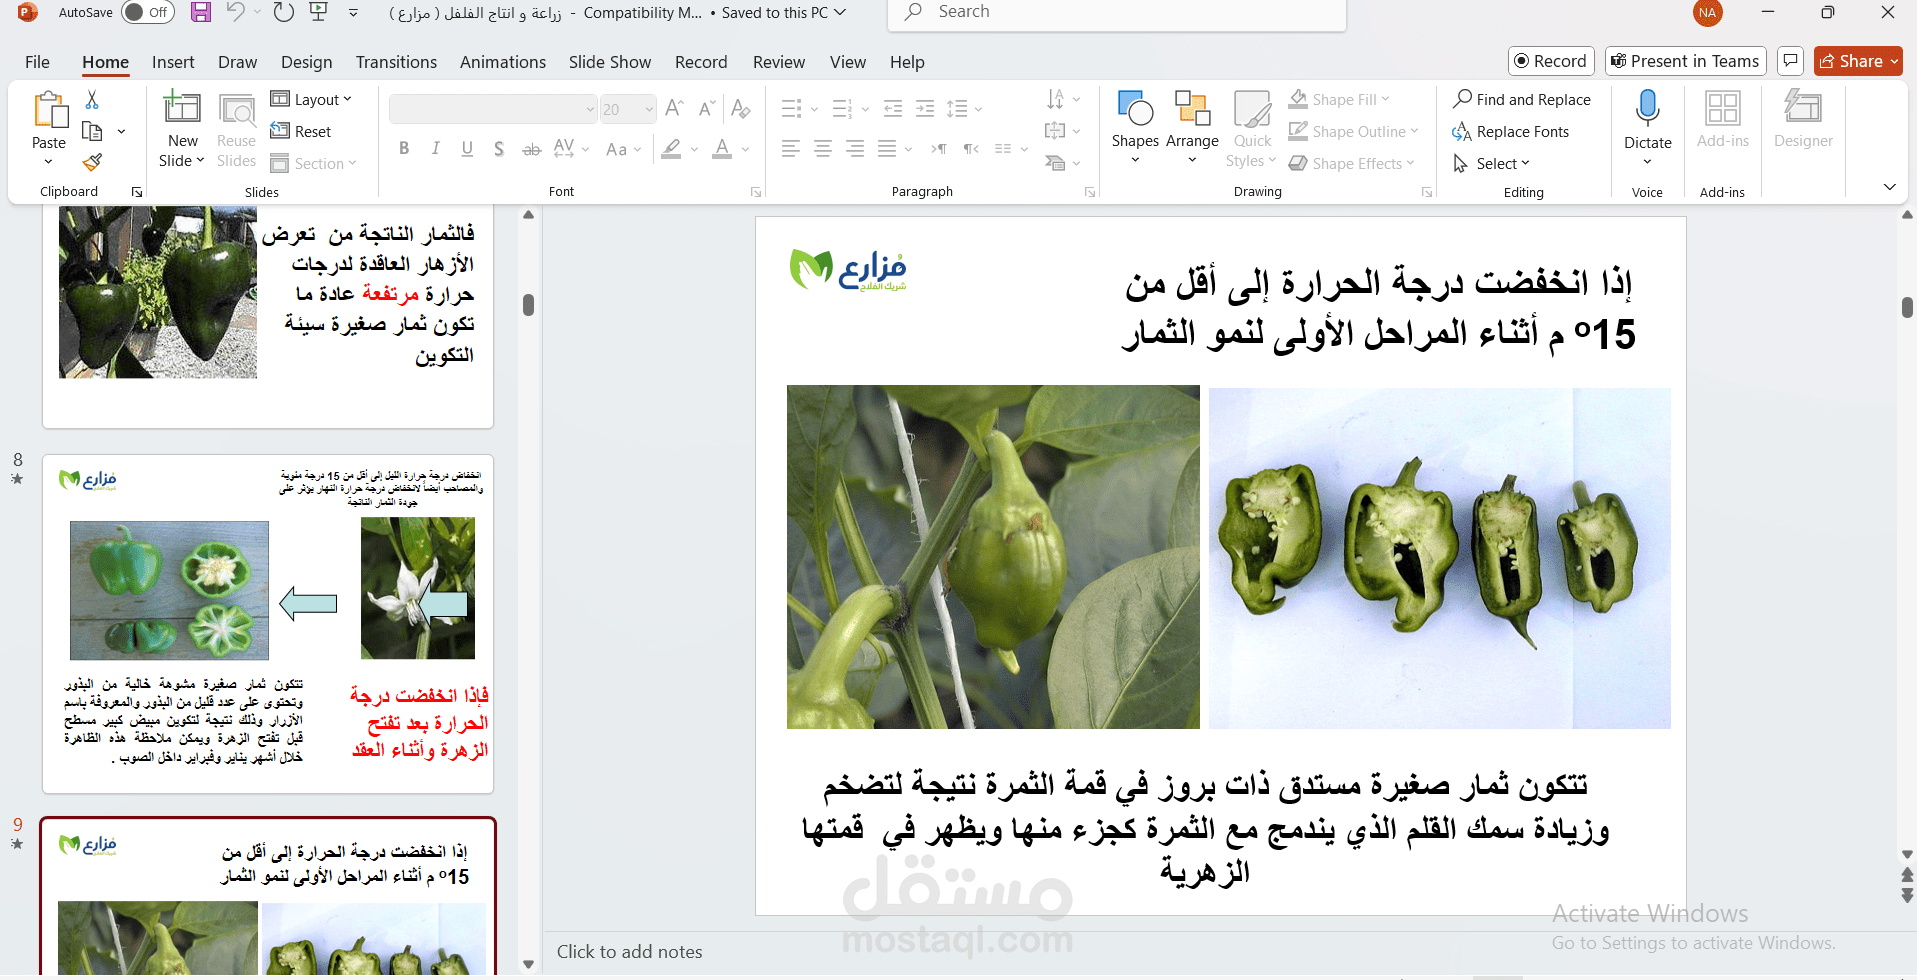
Task: Increase list indent level icon
Action: tap(925, 108)
